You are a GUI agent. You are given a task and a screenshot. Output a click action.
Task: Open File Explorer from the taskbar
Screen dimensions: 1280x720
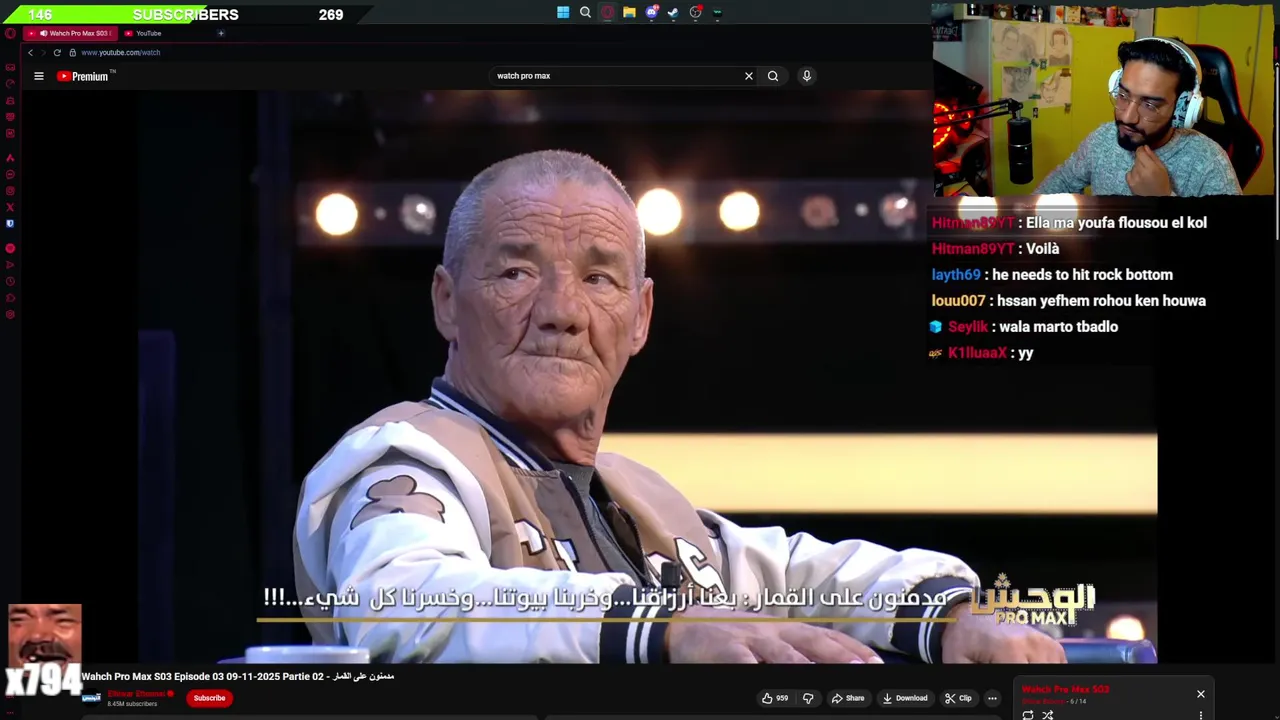pyautogui.click(x=629, y=13)
